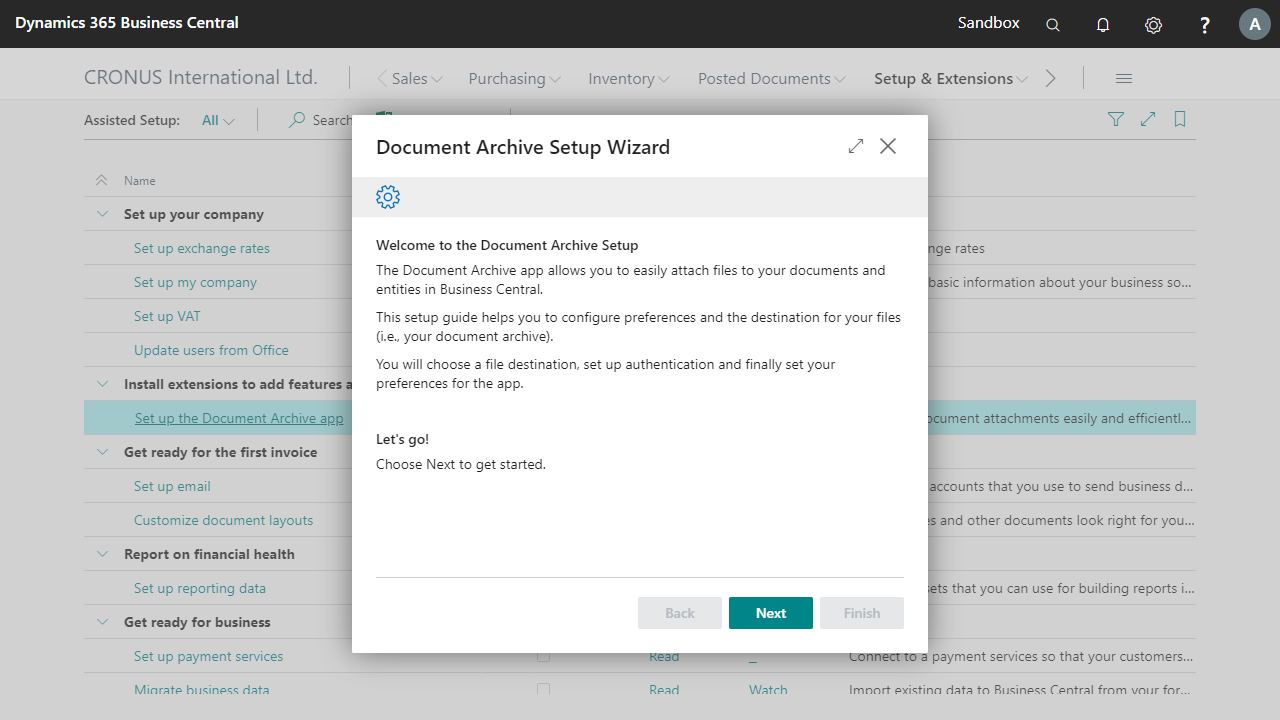
Task: Collapse the Get ready for business group
Action: pos(102,622)
